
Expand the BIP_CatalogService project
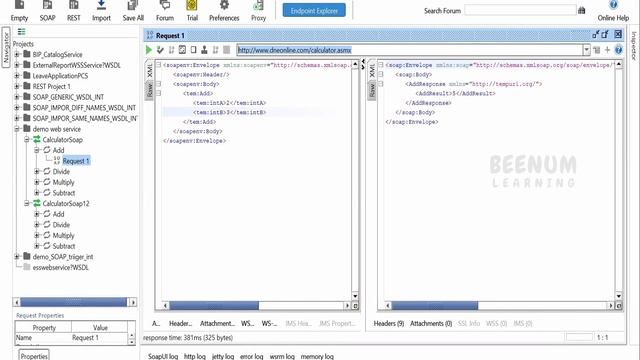[17, 54]
